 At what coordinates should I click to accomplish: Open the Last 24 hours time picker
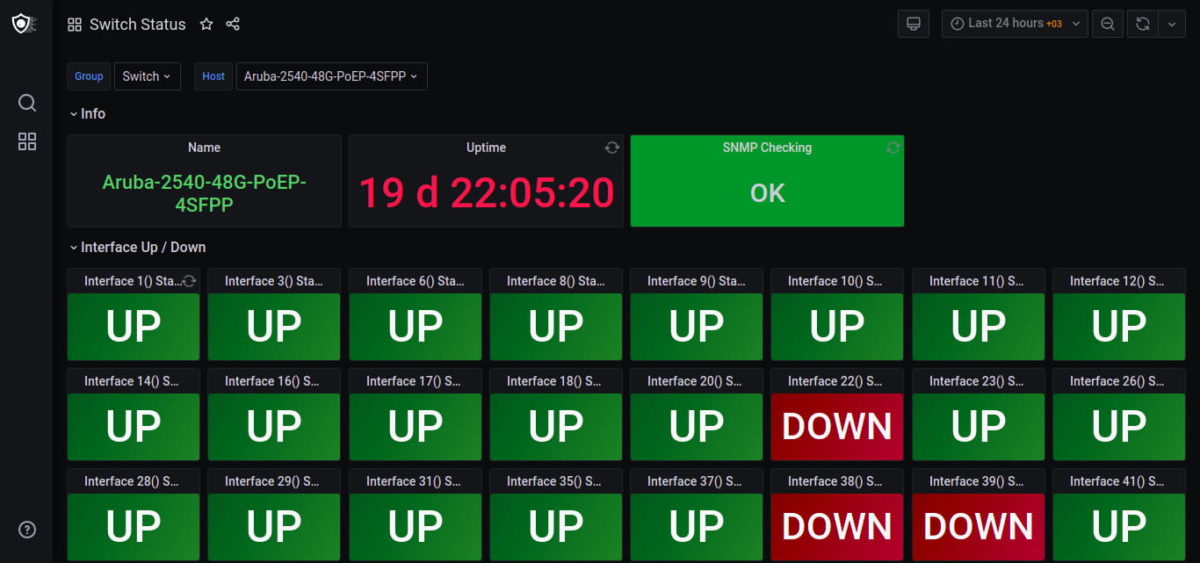click(1014, 24)
